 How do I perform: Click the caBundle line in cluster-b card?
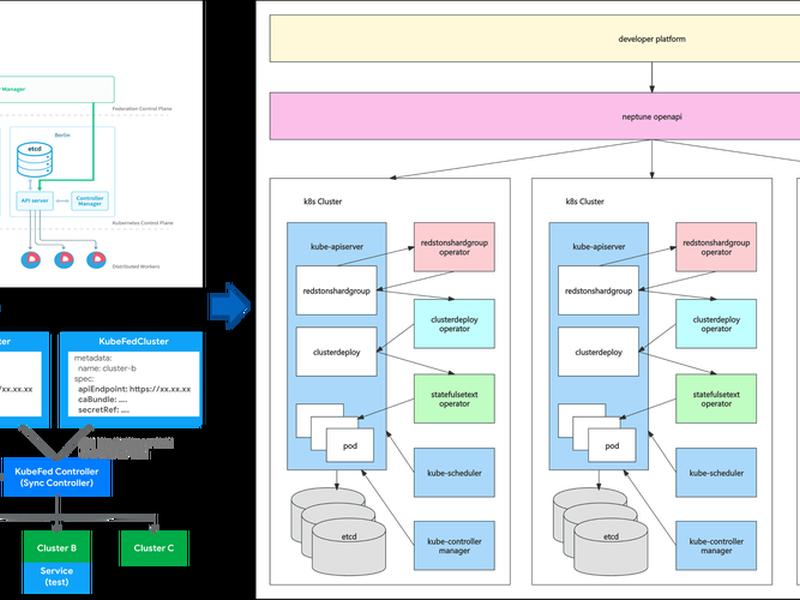click(102, 399)
